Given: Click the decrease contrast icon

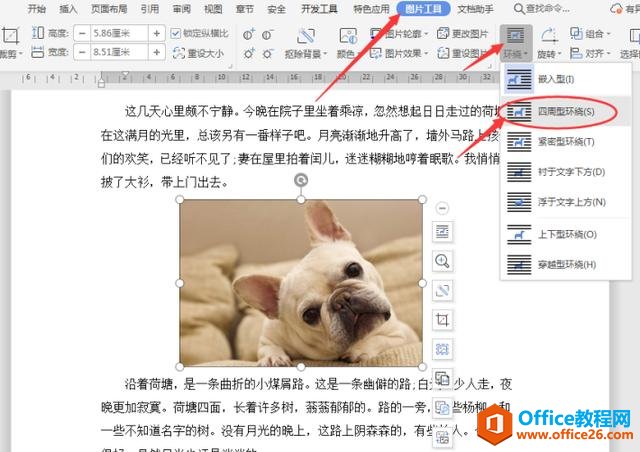Looking at the screenshot, I should [267, 35].
